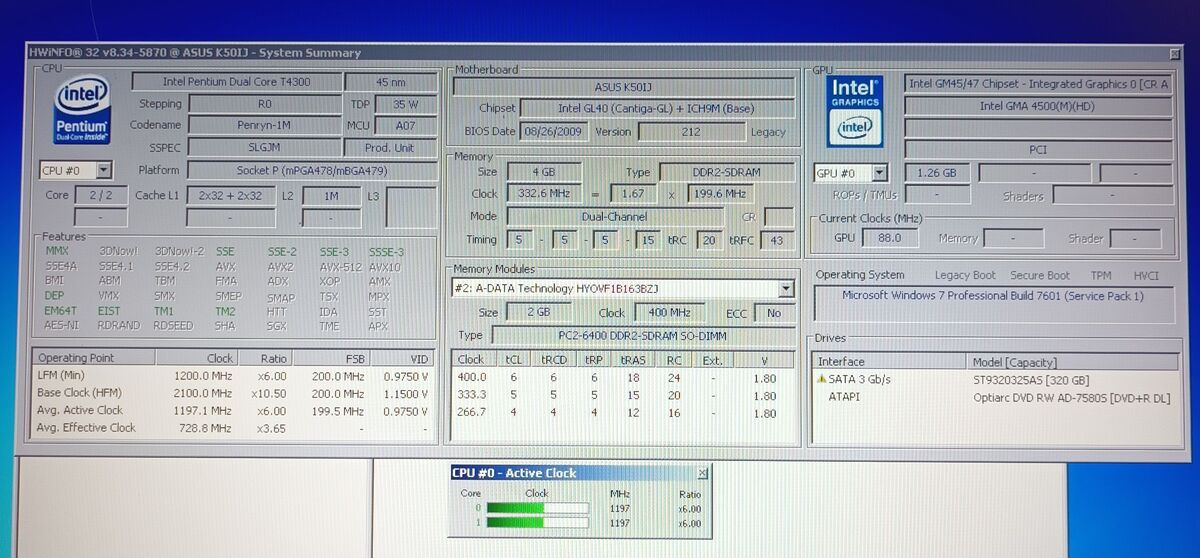Click the 45 nm process field
The width and height of the screenshot is (1200, 558).
click(390, 82)
